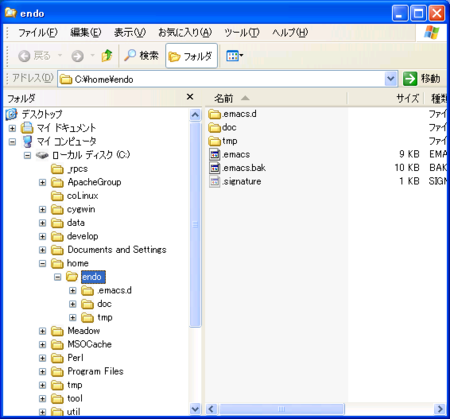This screenshot has height=419, width=450.
Task: Toggle the Folders (フォルダ) pane button
Action: click(x=191, y=56)
